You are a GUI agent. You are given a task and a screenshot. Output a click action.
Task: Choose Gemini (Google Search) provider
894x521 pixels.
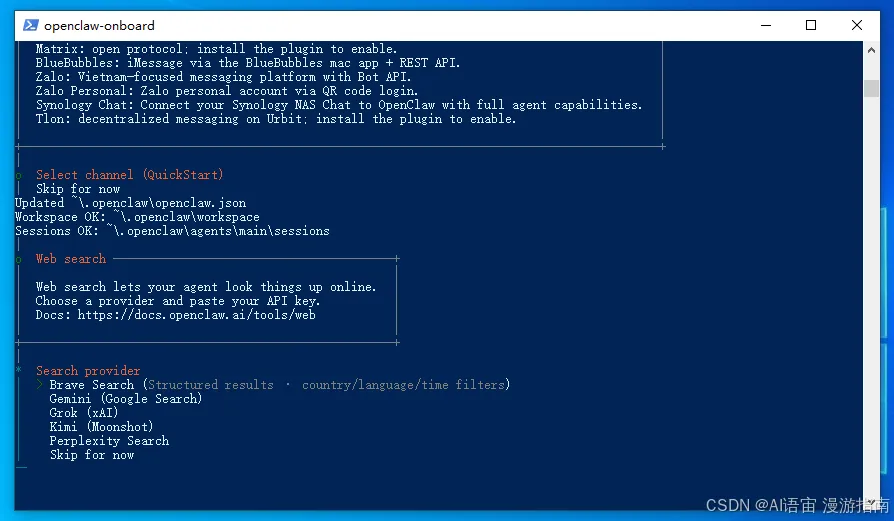pos(125,398)
